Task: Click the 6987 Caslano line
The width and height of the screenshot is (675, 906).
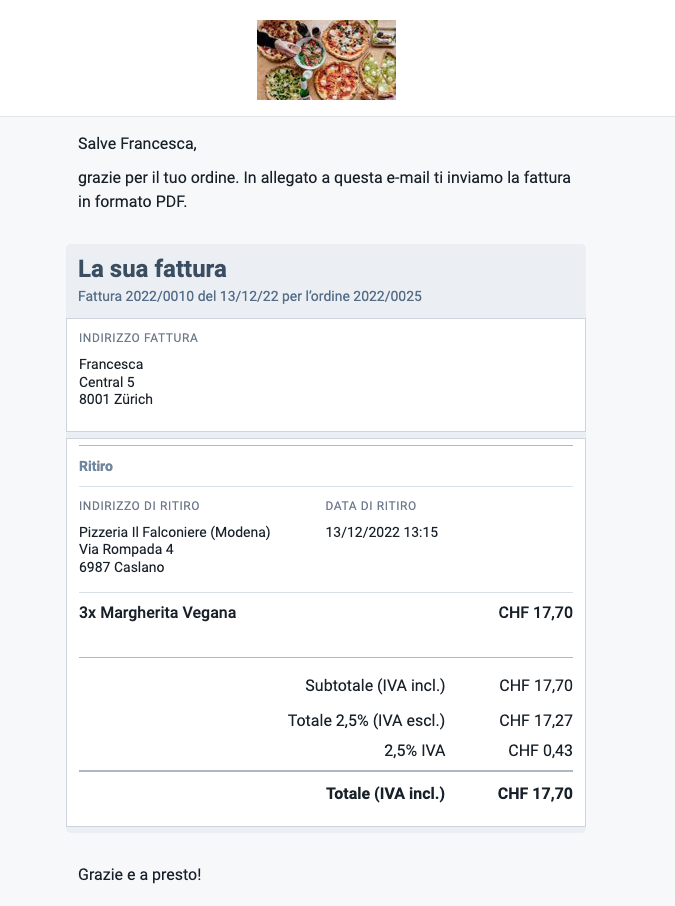Action: click(121, 567)
